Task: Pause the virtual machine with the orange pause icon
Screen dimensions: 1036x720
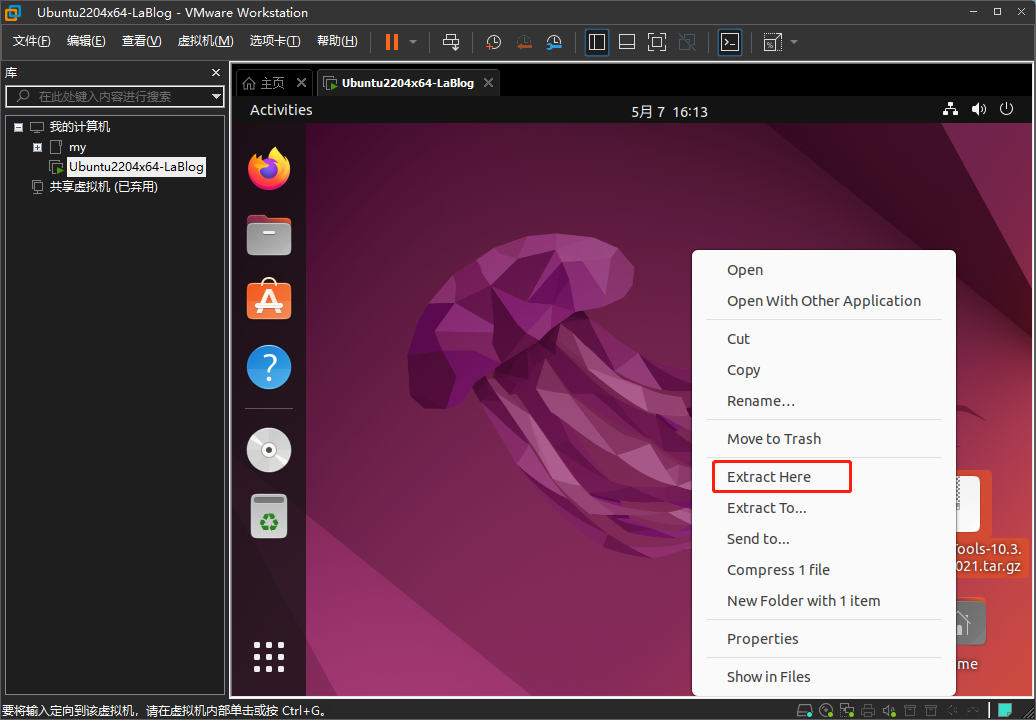Action: pos(392,42)
